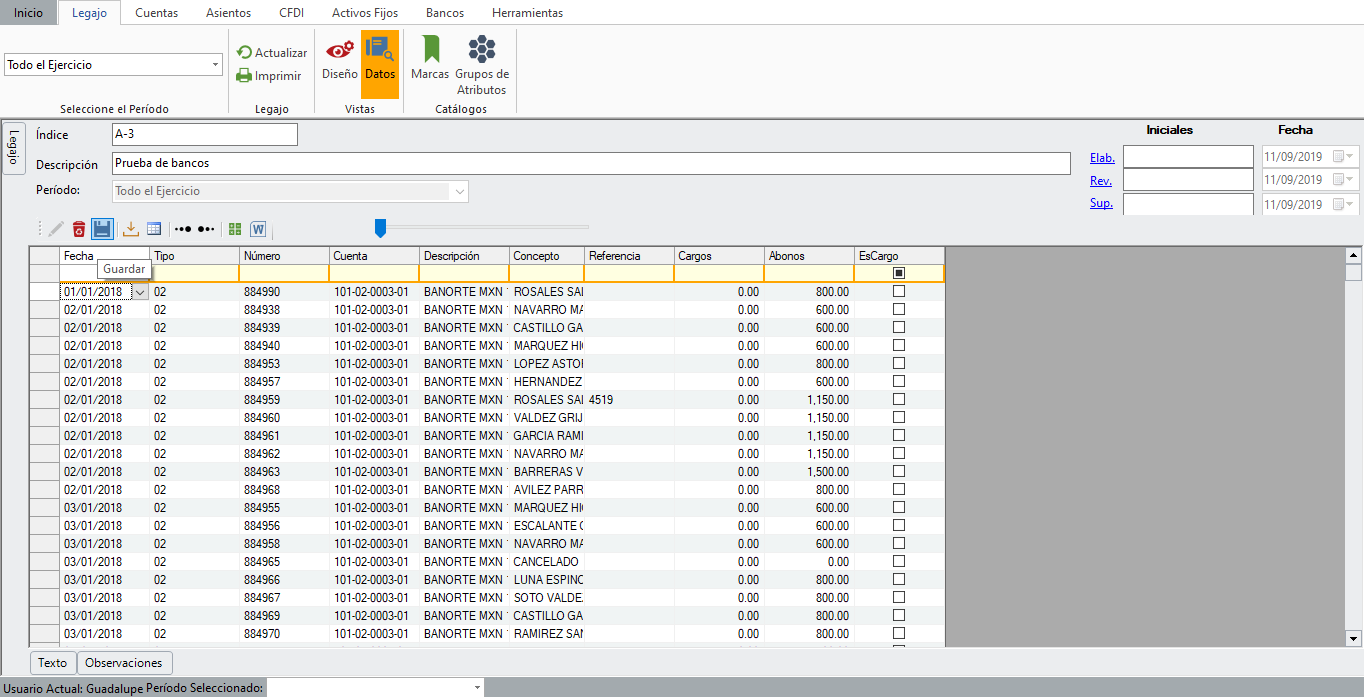Open the Bancos ribbon tab
The image size is (1364, 697).
click(445, 13)
